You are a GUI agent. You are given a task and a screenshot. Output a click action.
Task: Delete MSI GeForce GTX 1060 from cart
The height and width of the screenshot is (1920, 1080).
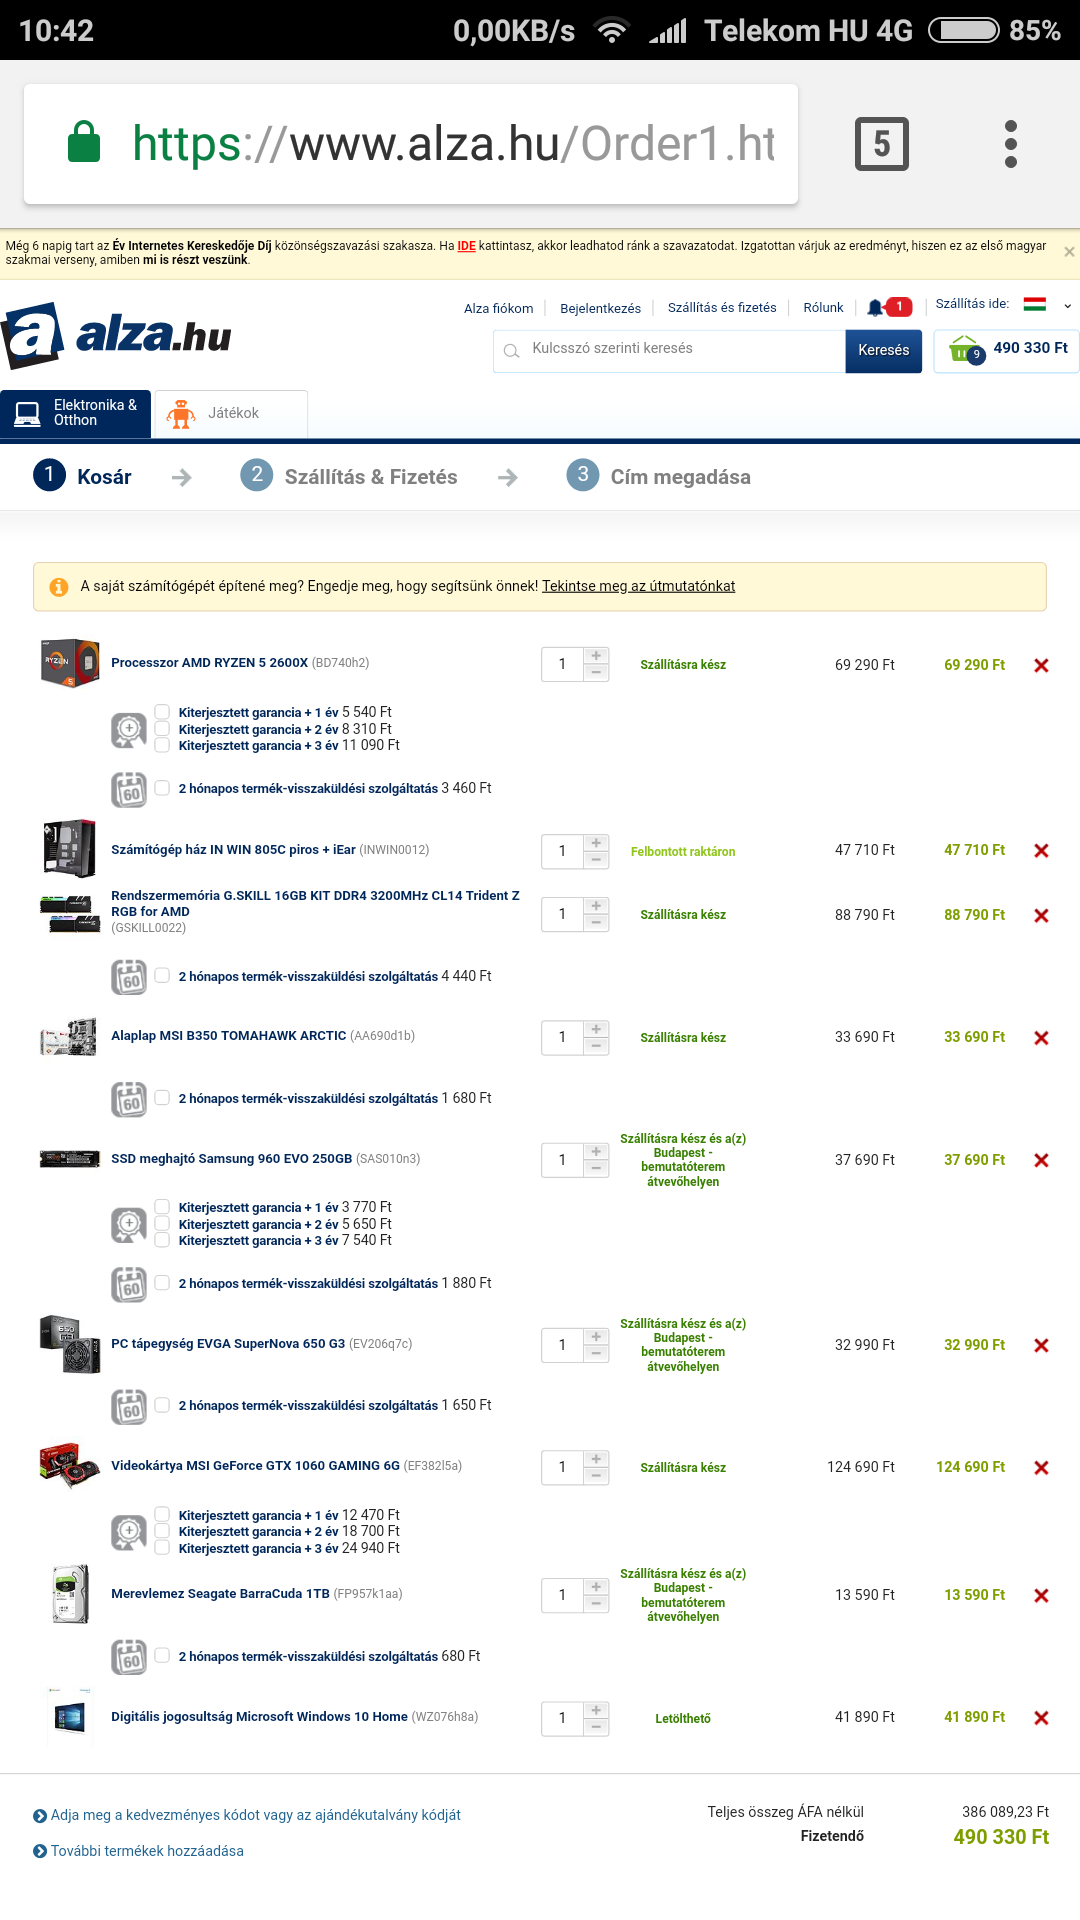tap(1041, 1468)
